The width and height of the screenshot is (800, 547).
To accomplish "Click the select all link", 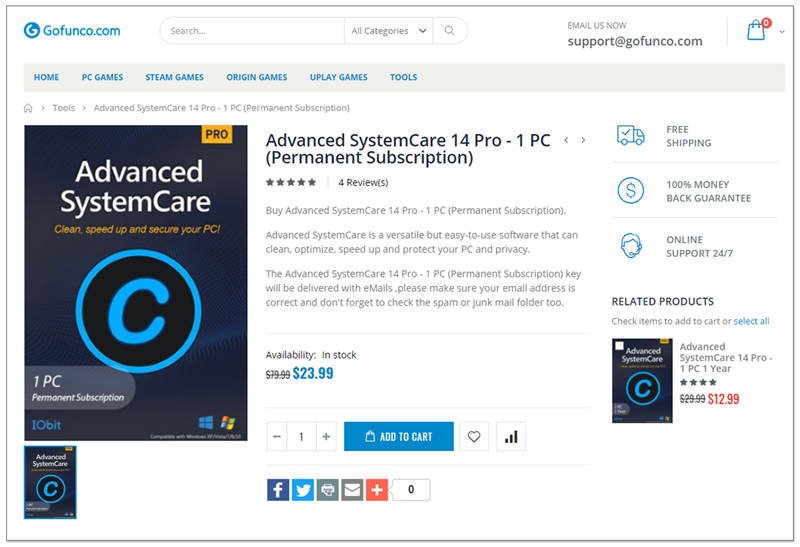I will [x=751, y=321].
